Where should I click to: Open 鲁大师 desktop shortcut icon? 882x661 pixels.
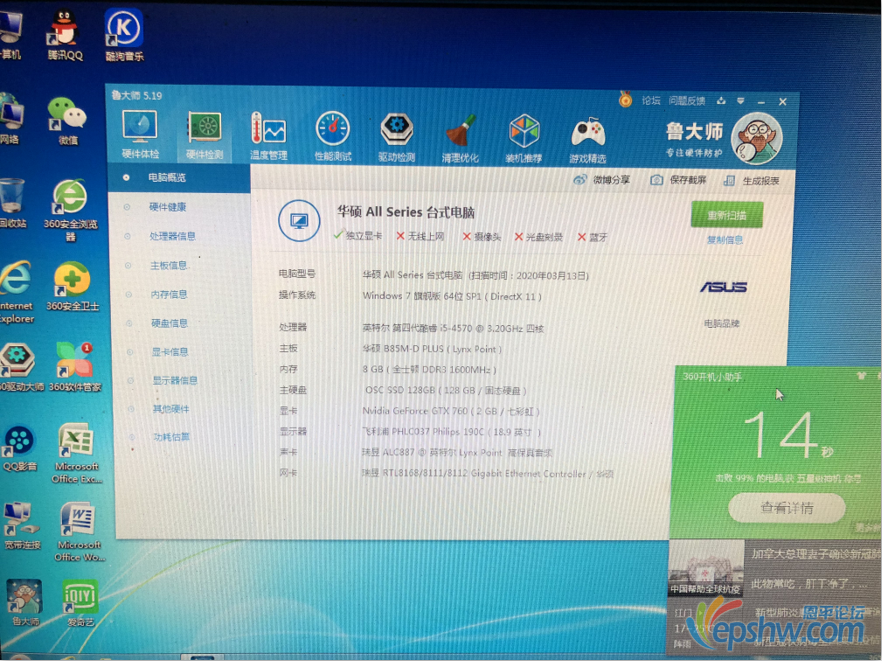pyautogui.click(x=25, y=603)
